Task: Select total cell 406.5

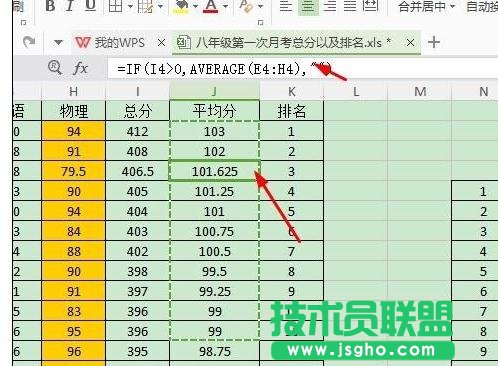Action: click(x=137, y=171)
